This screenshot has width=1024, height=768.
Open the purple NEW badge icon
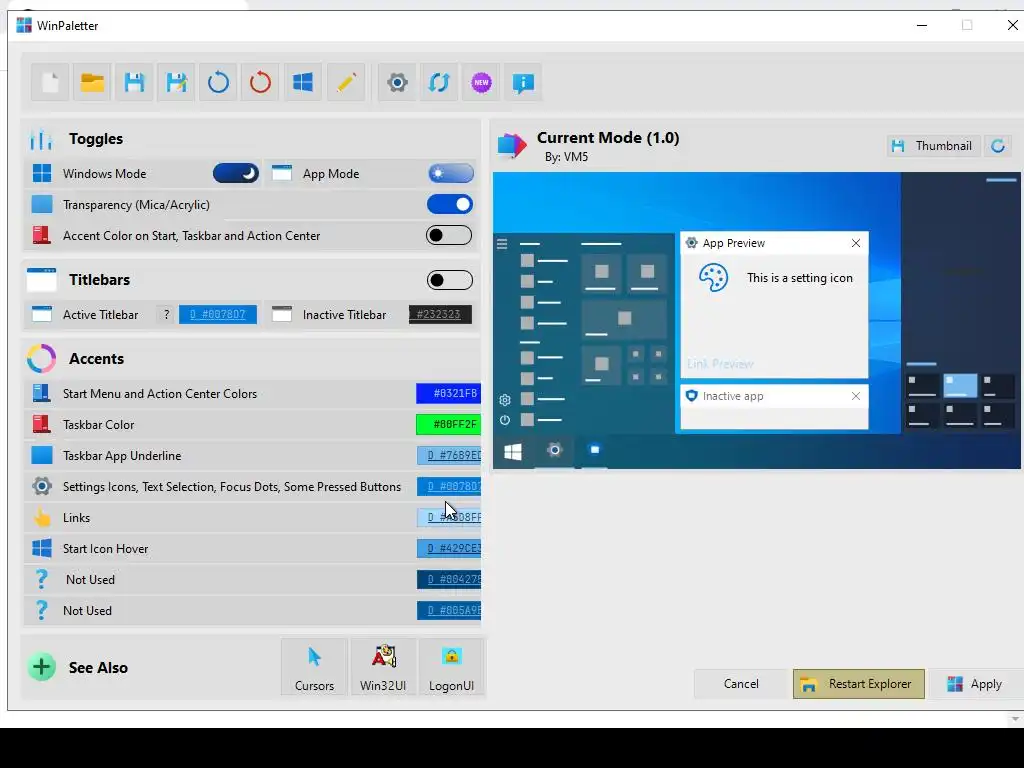pyautogui.click(x=481, y=83)
